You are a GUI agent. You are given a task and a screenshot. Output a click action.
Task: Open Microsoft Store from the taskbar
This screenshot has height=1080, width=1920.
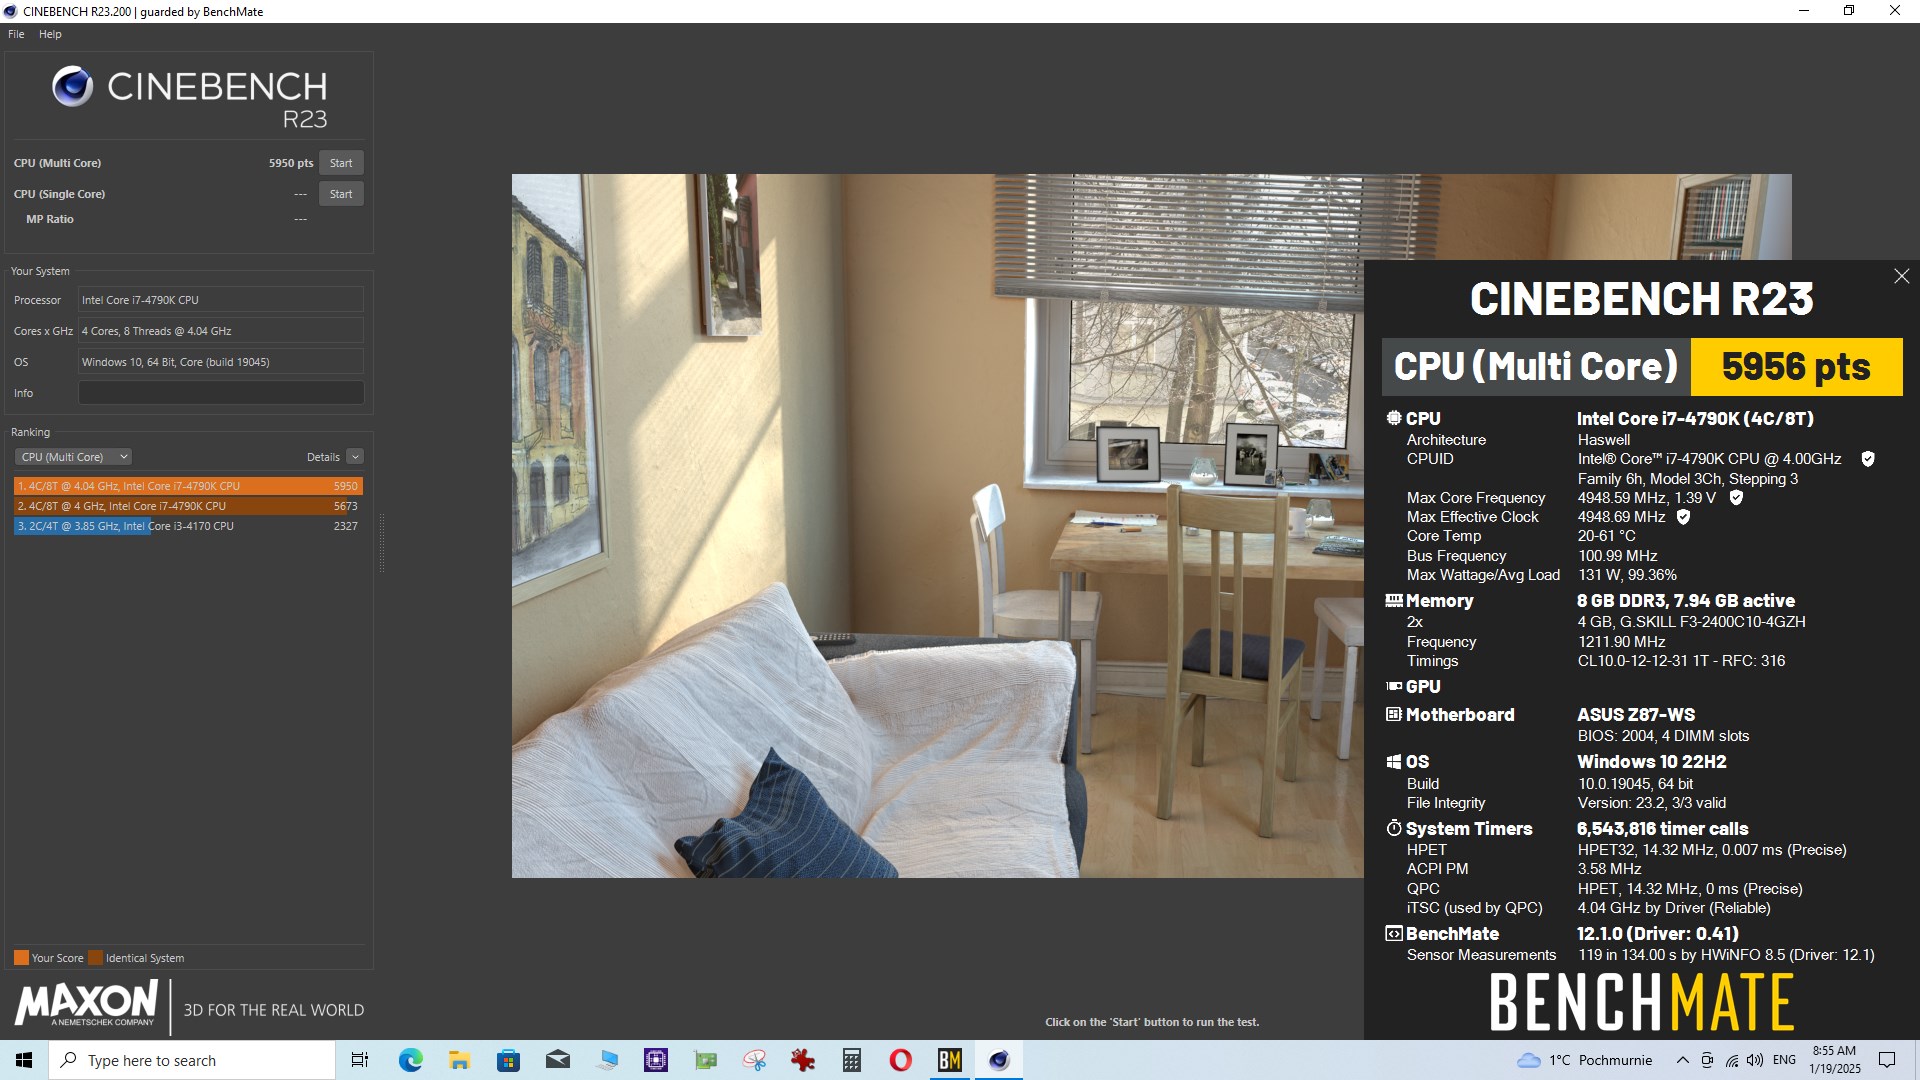coord(508,1060)
